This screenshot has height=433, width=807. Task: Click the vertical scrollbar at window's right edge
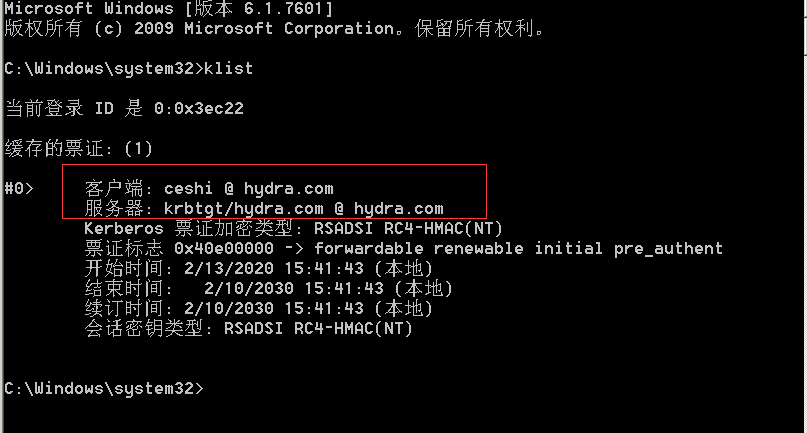[805, 216]
